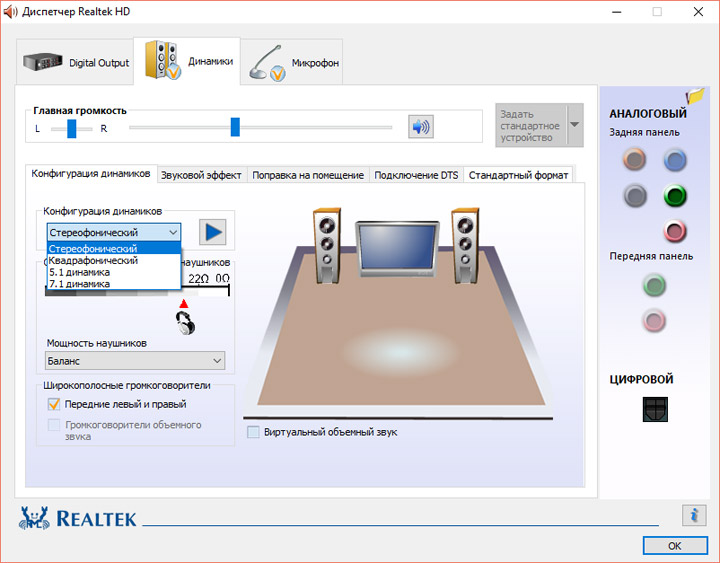Viewport: 720px width, 563px height.
Task: Play the speaker configuration test
Action: 213,232
